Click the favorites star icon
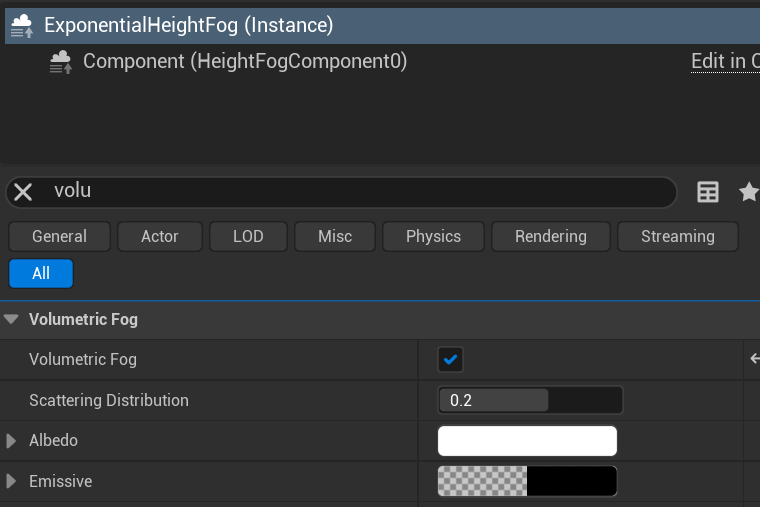 coord(748,192)
